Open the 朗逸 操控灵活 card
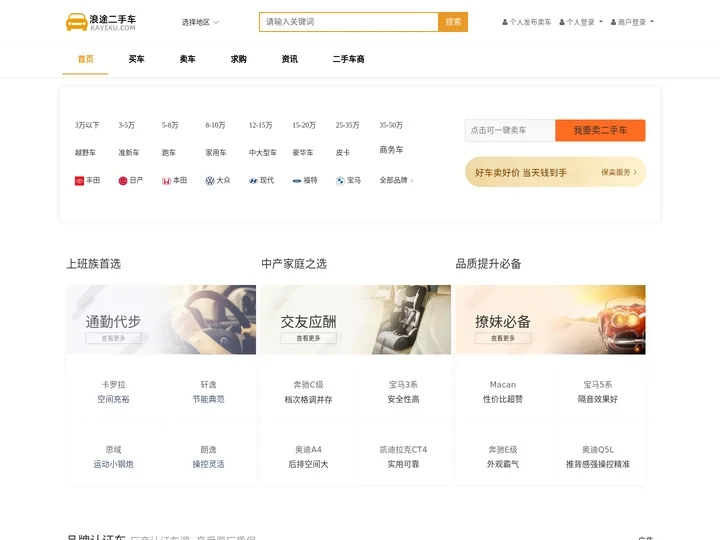 coord(208,457)
